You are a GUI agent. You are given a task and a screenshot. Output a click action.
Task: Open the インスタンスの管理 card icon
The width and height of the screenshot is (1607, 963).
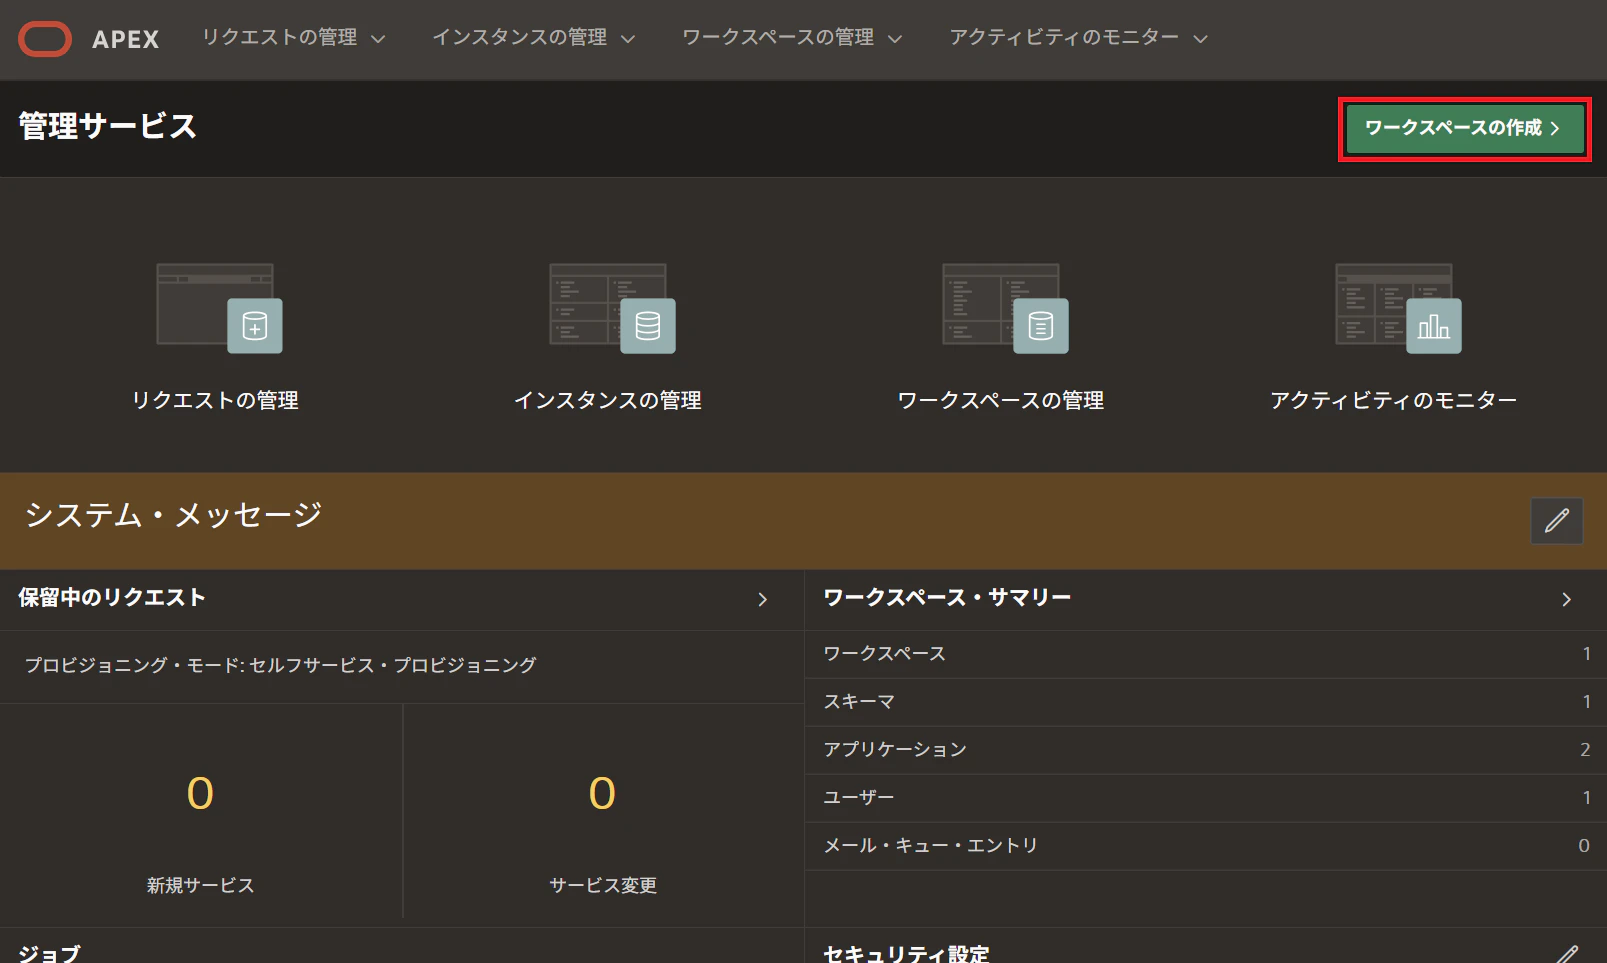(613, 308)
